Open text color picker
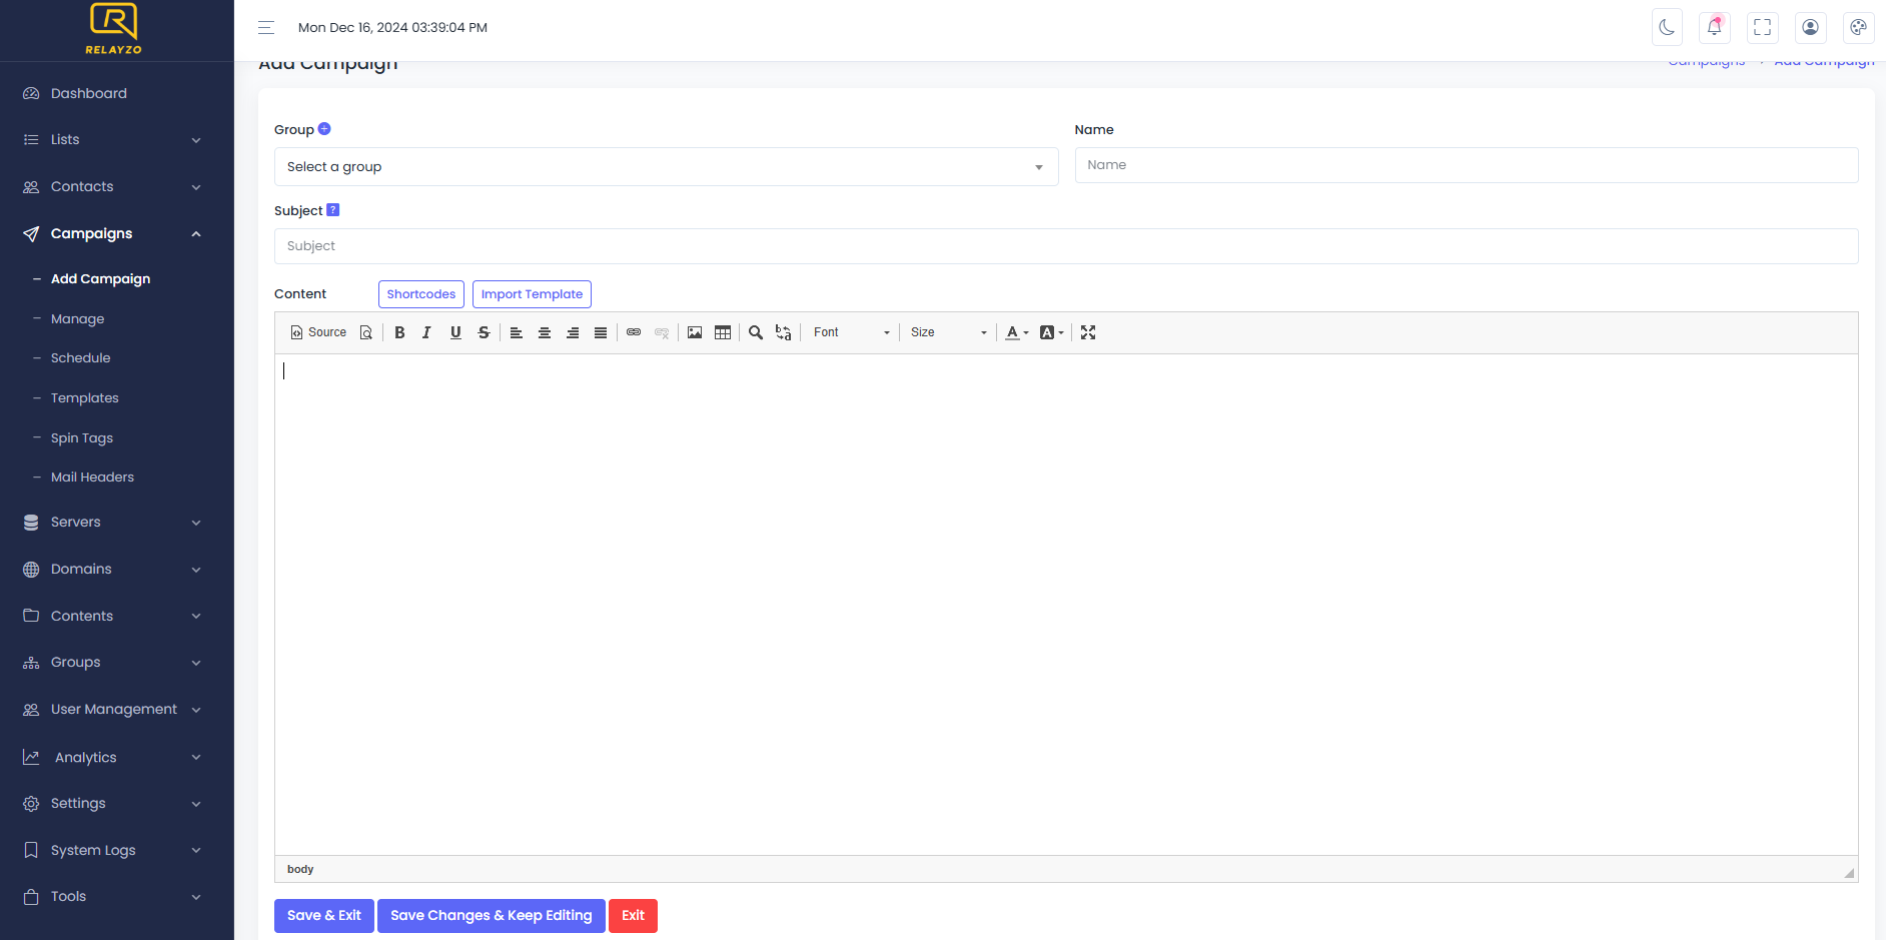Viewport: 1886px width, 940px height. [1016, 333]
